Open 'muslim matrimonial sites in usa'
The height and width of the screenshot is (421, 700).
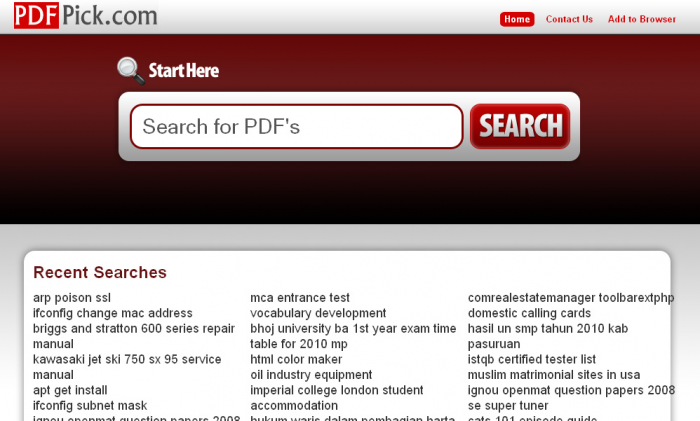[554, 375]
